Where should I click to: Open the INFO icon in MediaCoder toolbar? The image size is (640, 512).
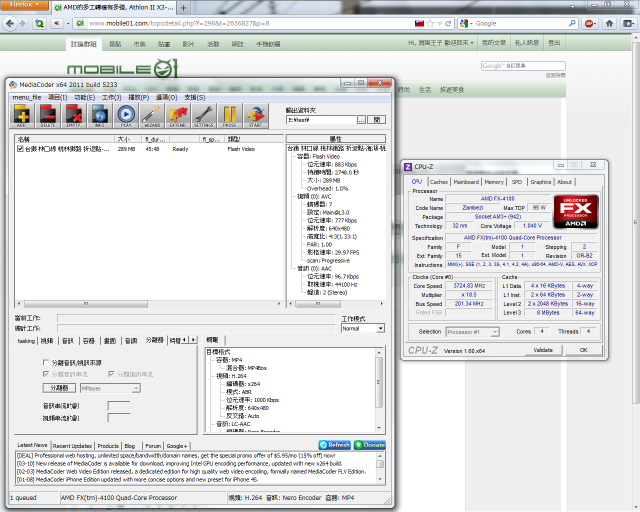point(100,116)
